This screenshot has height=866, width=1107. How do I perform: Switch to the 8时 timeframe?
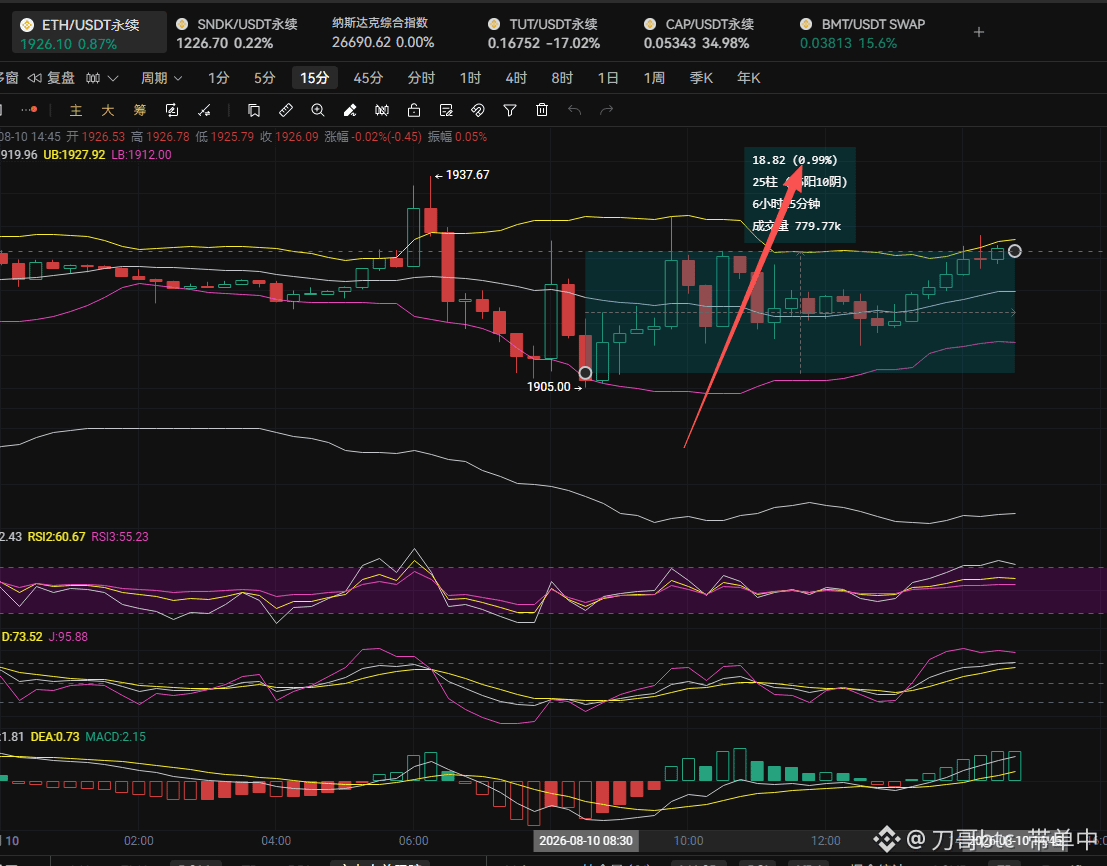click(x=562, y=78)
